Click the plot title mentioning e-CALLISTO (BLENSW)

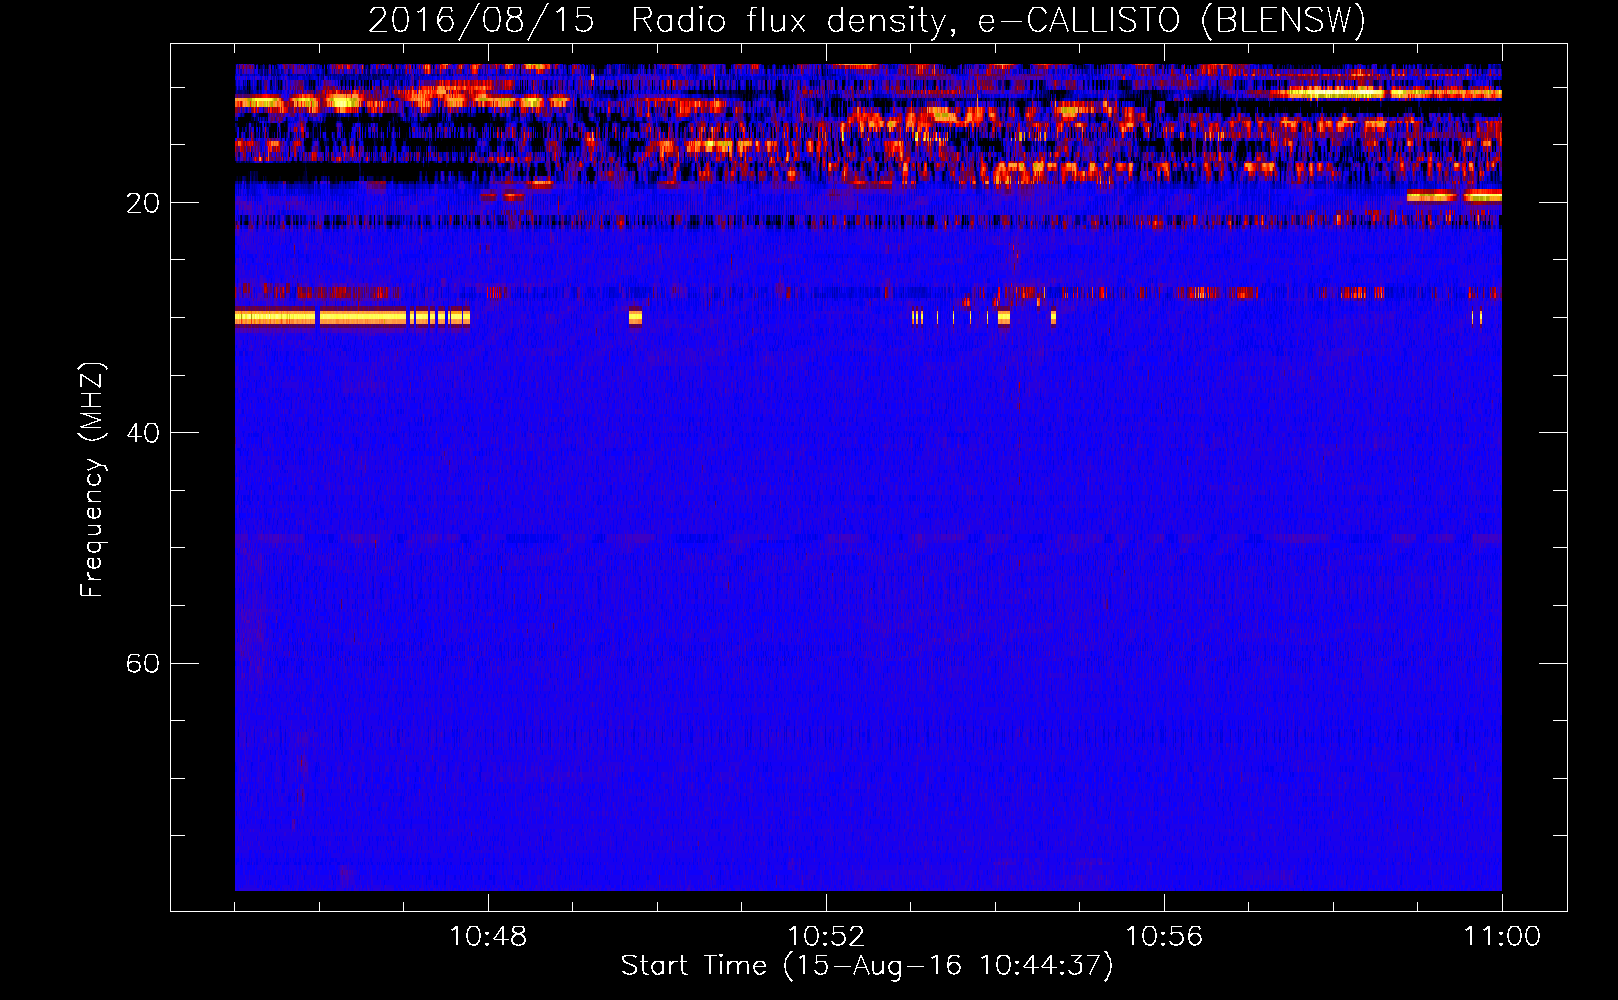tap(867, 20)
